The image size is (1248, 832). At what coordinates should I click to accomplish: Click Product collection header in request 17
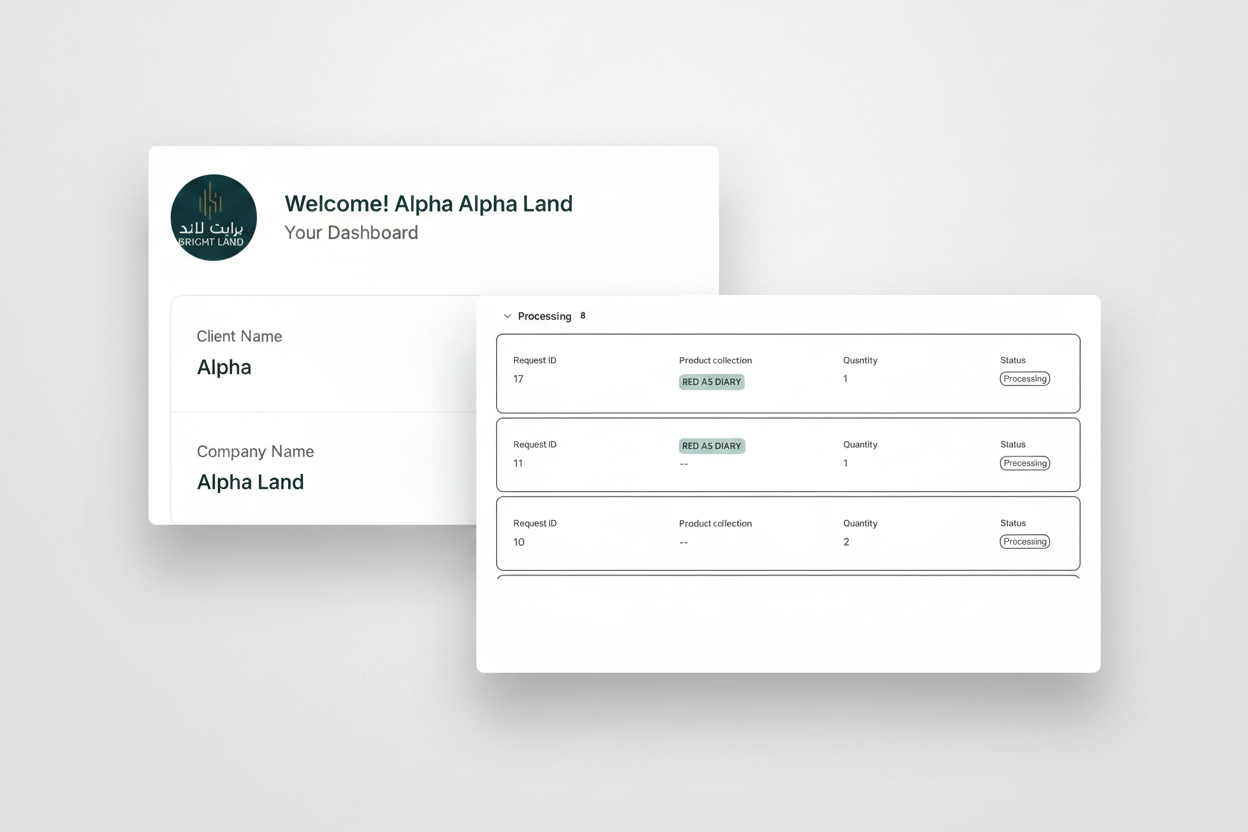point(715,360)
